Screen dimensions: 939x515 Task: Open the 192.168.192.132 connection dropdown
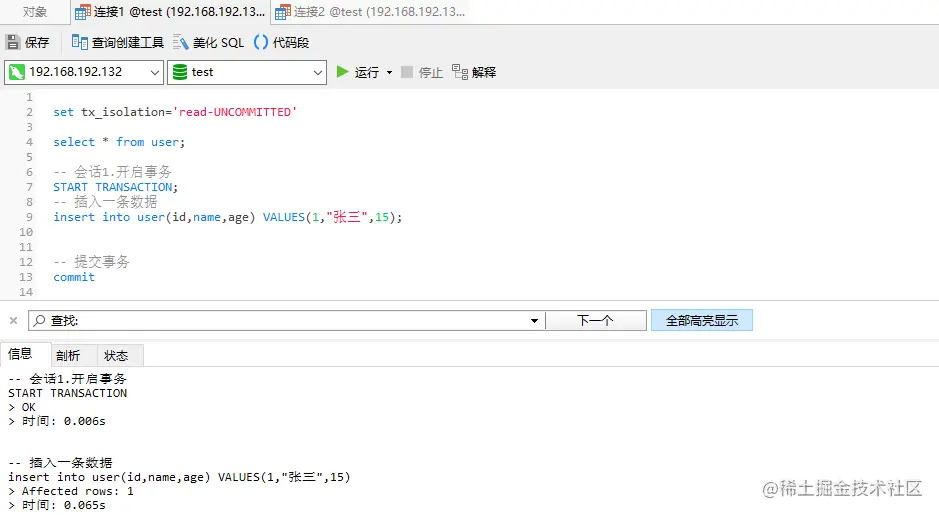point(155,72)
